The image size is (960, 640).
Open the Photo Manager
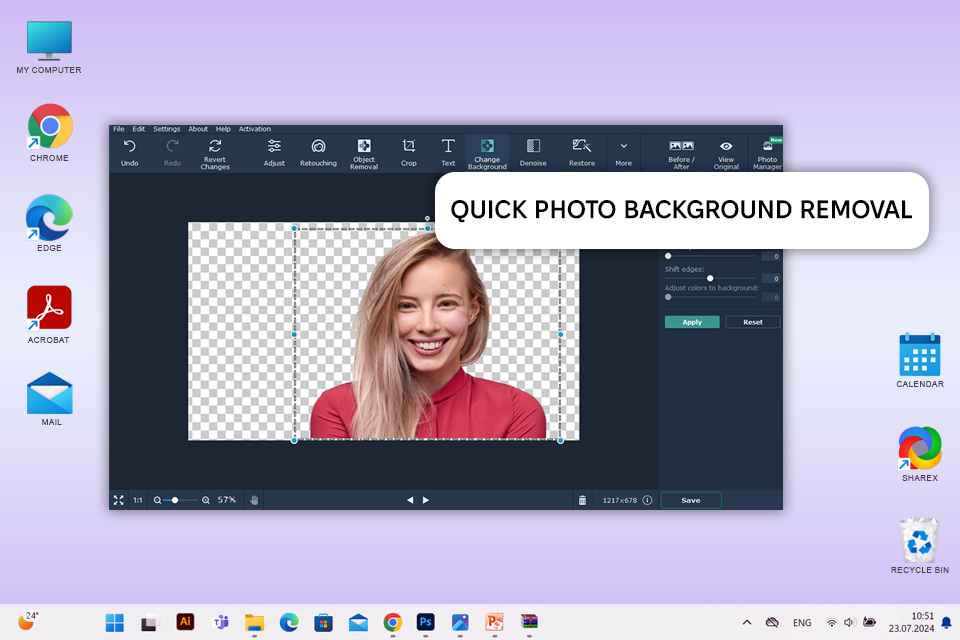point(767,154)
